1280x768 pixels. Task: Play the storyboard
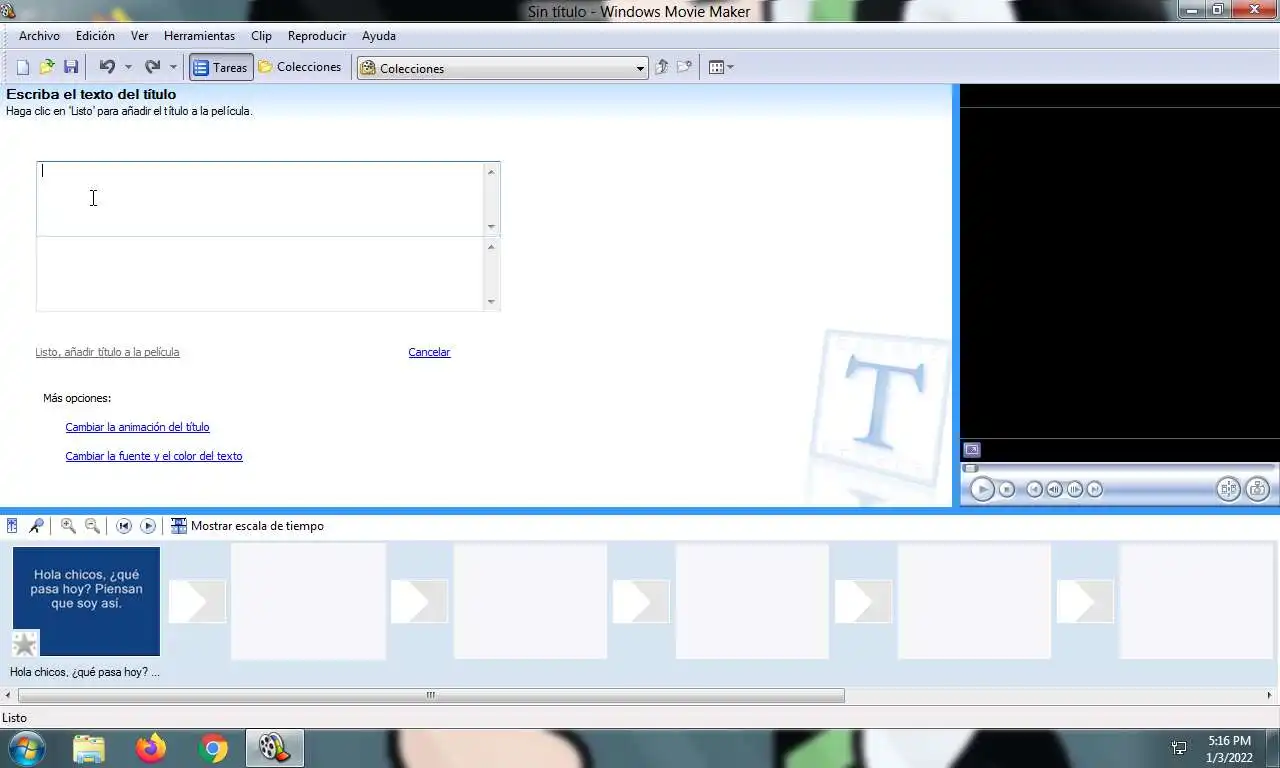148,526
